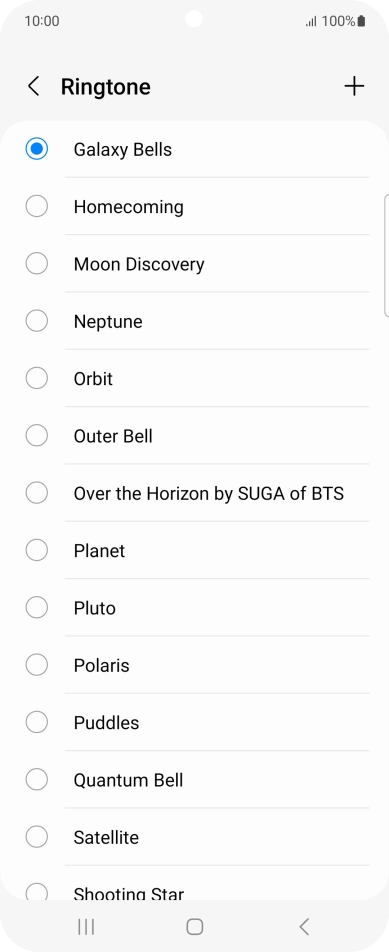
Task: Select the Orbit radio button
Action: click(36, 378)
